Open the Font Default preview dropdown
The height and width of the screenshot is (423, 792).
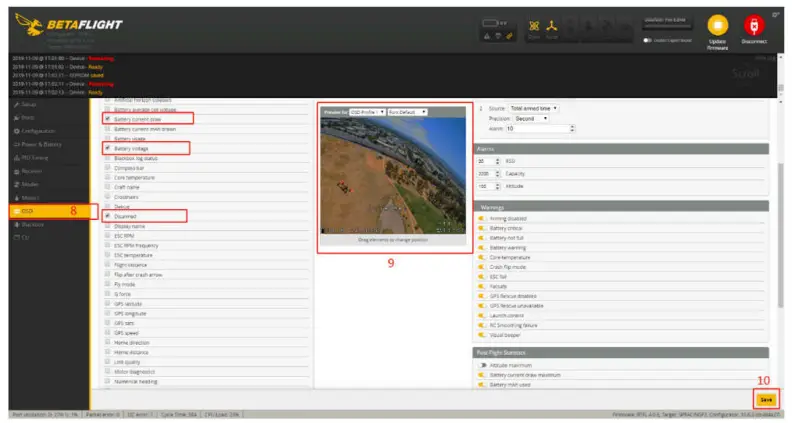(x=407, y=112)
